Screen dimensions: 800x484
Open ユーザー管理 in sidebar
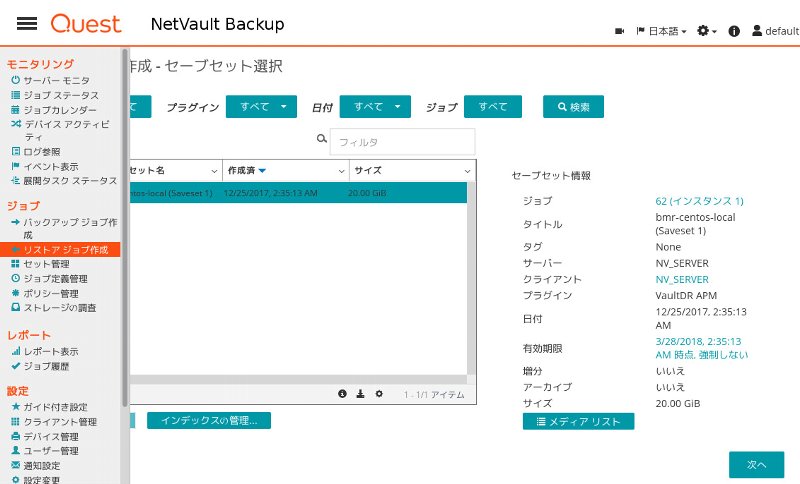pos(51,451)
